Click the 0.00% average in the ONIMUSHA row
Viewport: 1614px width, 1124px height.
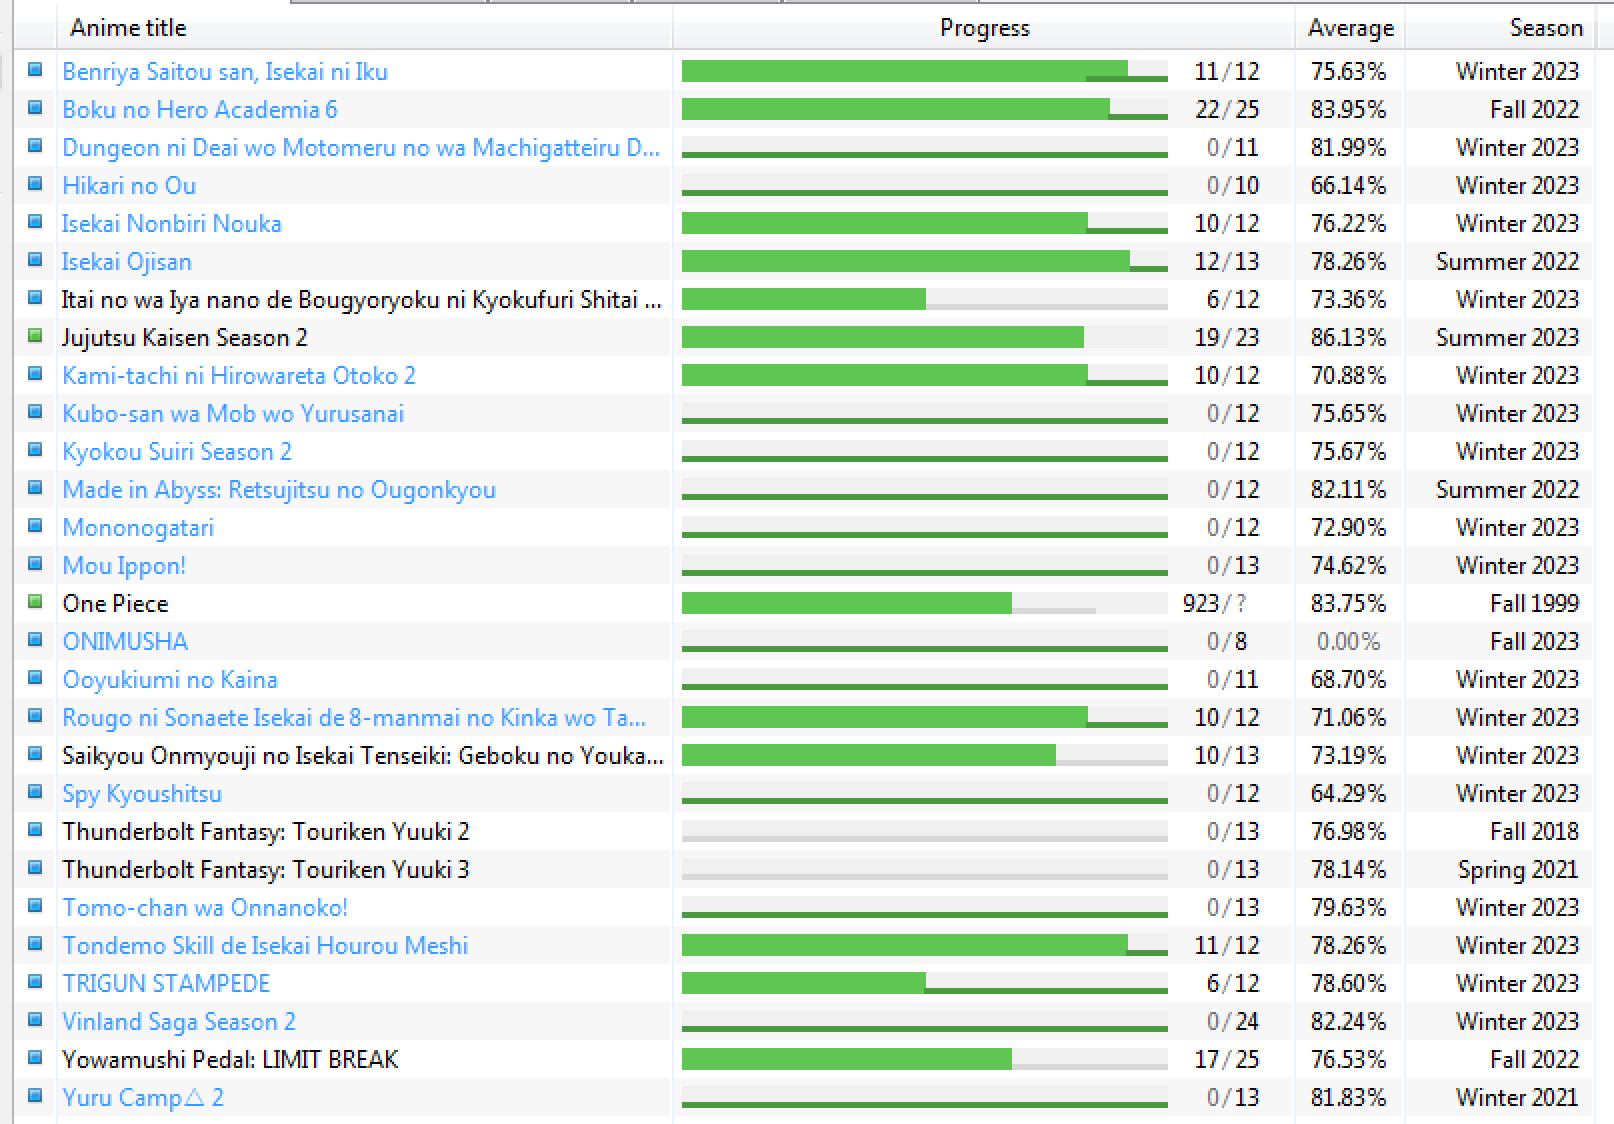1349,642
